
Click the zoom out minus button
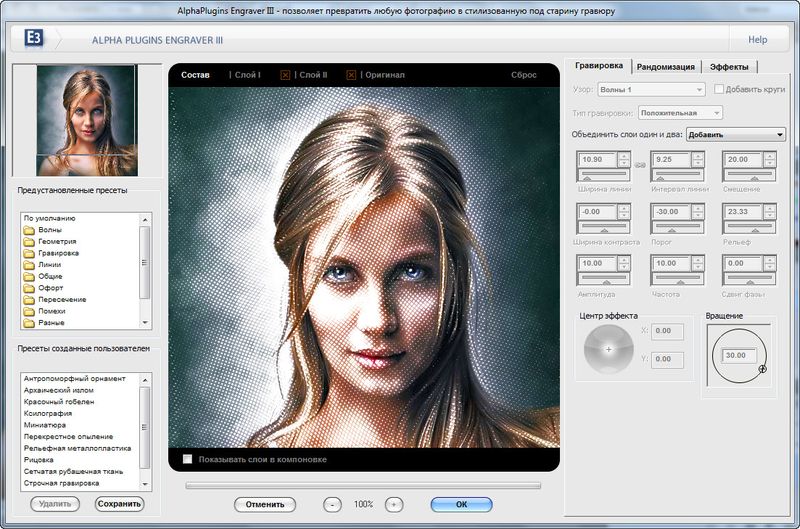333,505
